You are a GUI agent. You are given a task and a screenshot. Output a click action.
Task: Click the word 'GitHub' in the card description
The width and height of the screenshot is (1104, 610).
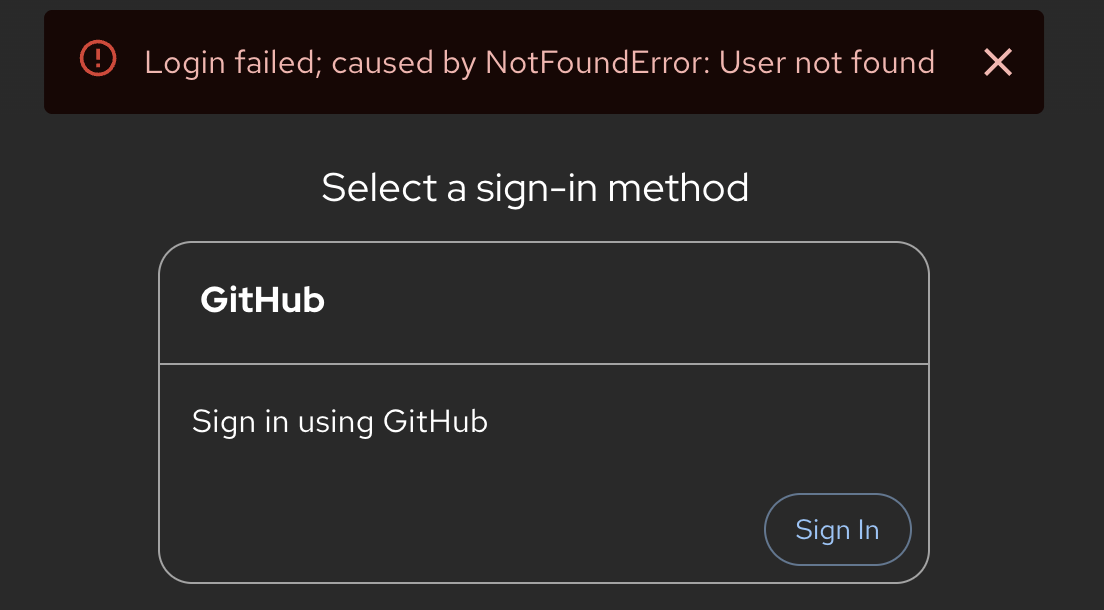tap(435, 422)
